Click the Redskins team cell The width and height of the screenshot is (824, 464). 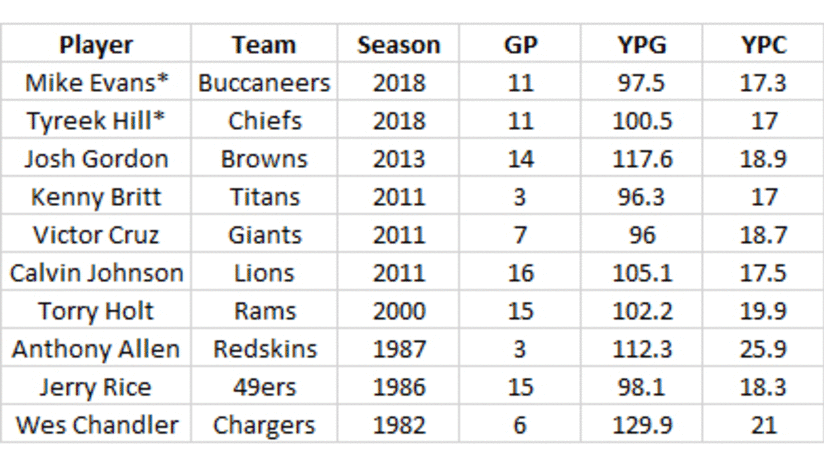(264, 349)
